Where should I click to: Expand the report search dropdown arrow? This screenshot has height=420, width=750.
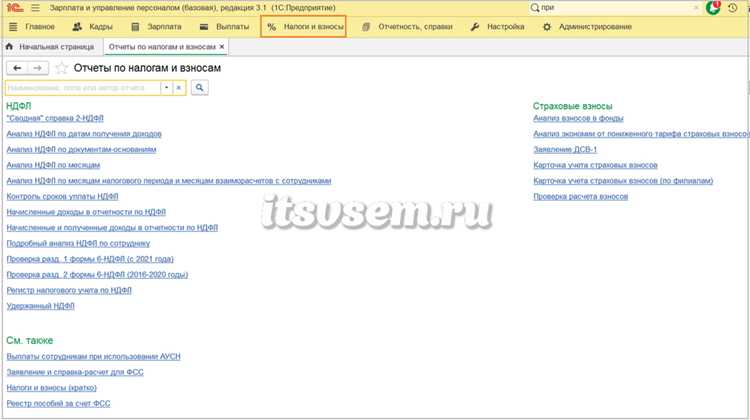click(x=166, y=88)
